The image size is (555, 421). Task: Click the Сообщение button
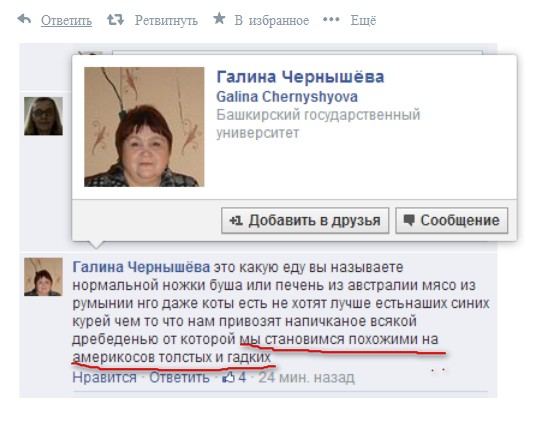[x=452, y=221]
